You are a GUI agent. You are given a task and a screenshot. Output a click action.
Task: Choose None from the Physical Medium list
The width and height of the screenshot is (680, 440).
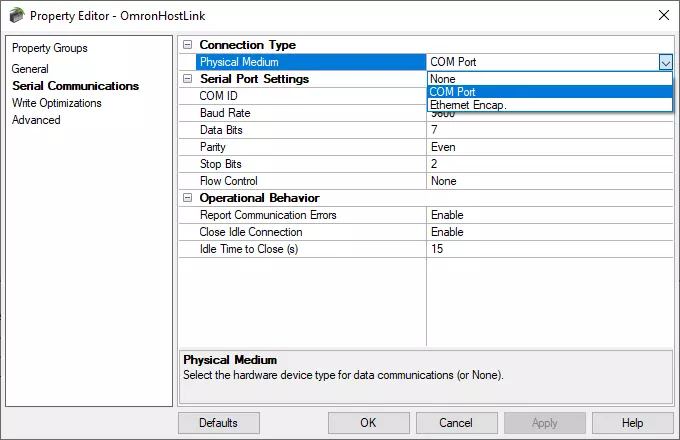[549, 79]
